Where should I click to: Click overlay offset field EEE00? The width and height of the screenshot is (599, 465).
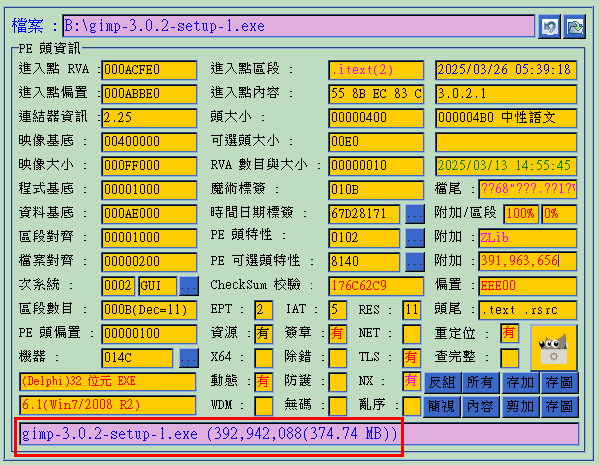(528, 286)
